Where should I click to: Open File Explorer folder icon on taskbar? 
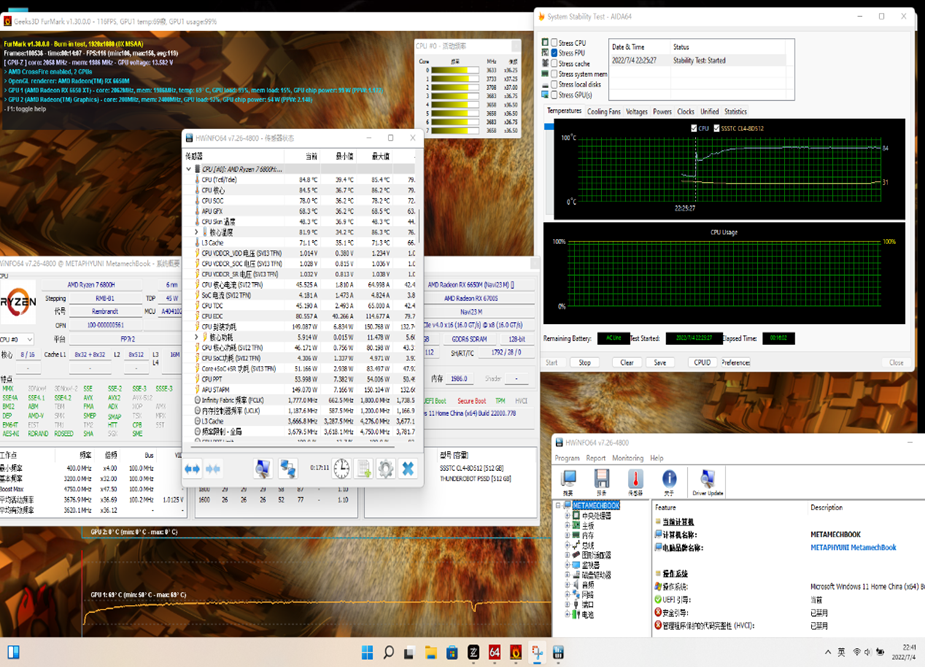coord(431,652)
